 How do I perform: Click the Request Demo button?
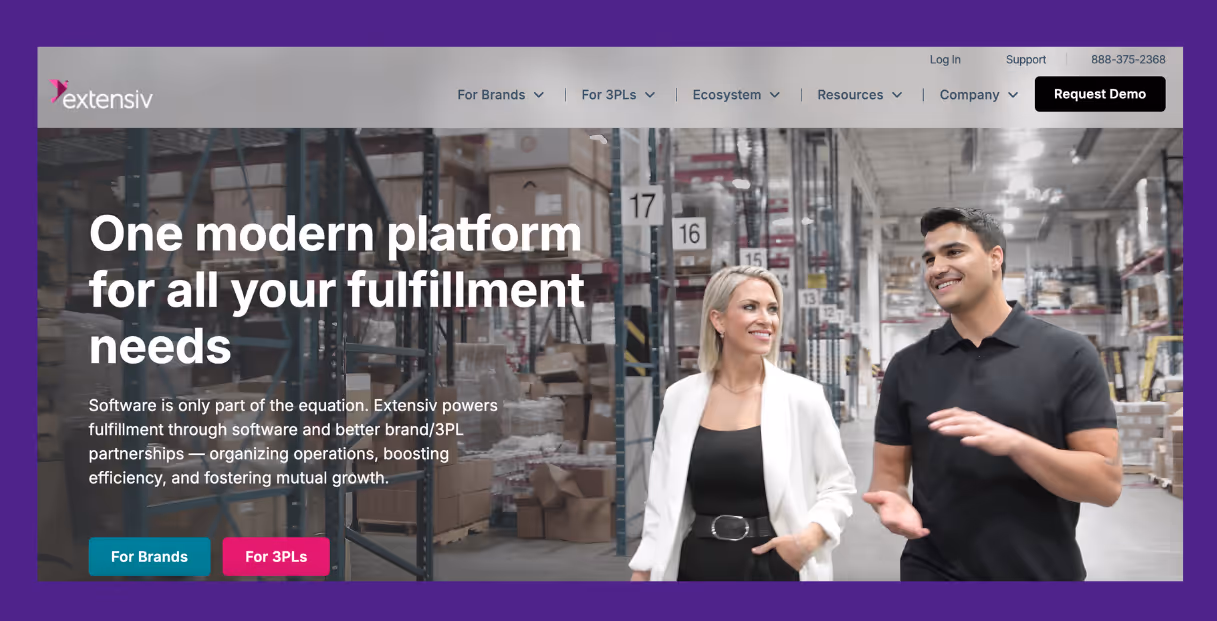coord(1100,94)
